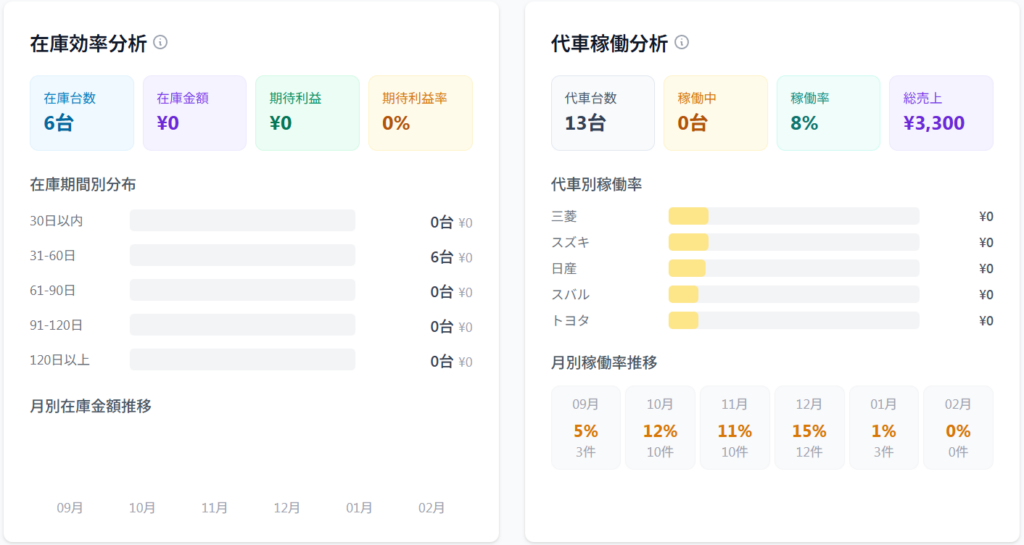Click the 期待利益率 0% card
The width and height of the screenshot is (1024, 545).
tap(420, 113)
